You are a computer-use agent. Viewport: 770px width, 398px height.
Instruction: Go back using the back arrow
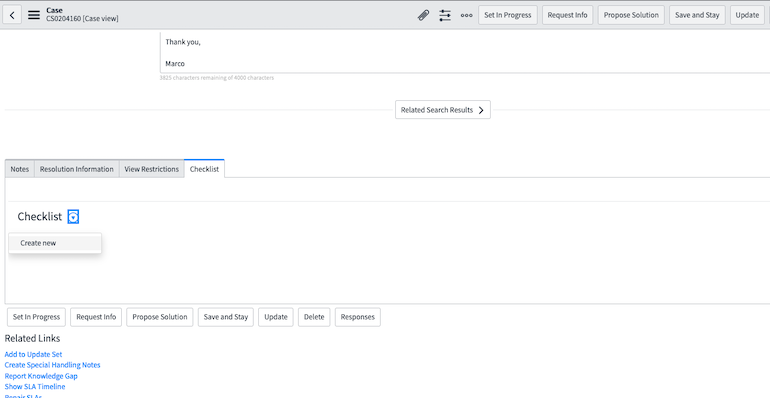(12, 15)
